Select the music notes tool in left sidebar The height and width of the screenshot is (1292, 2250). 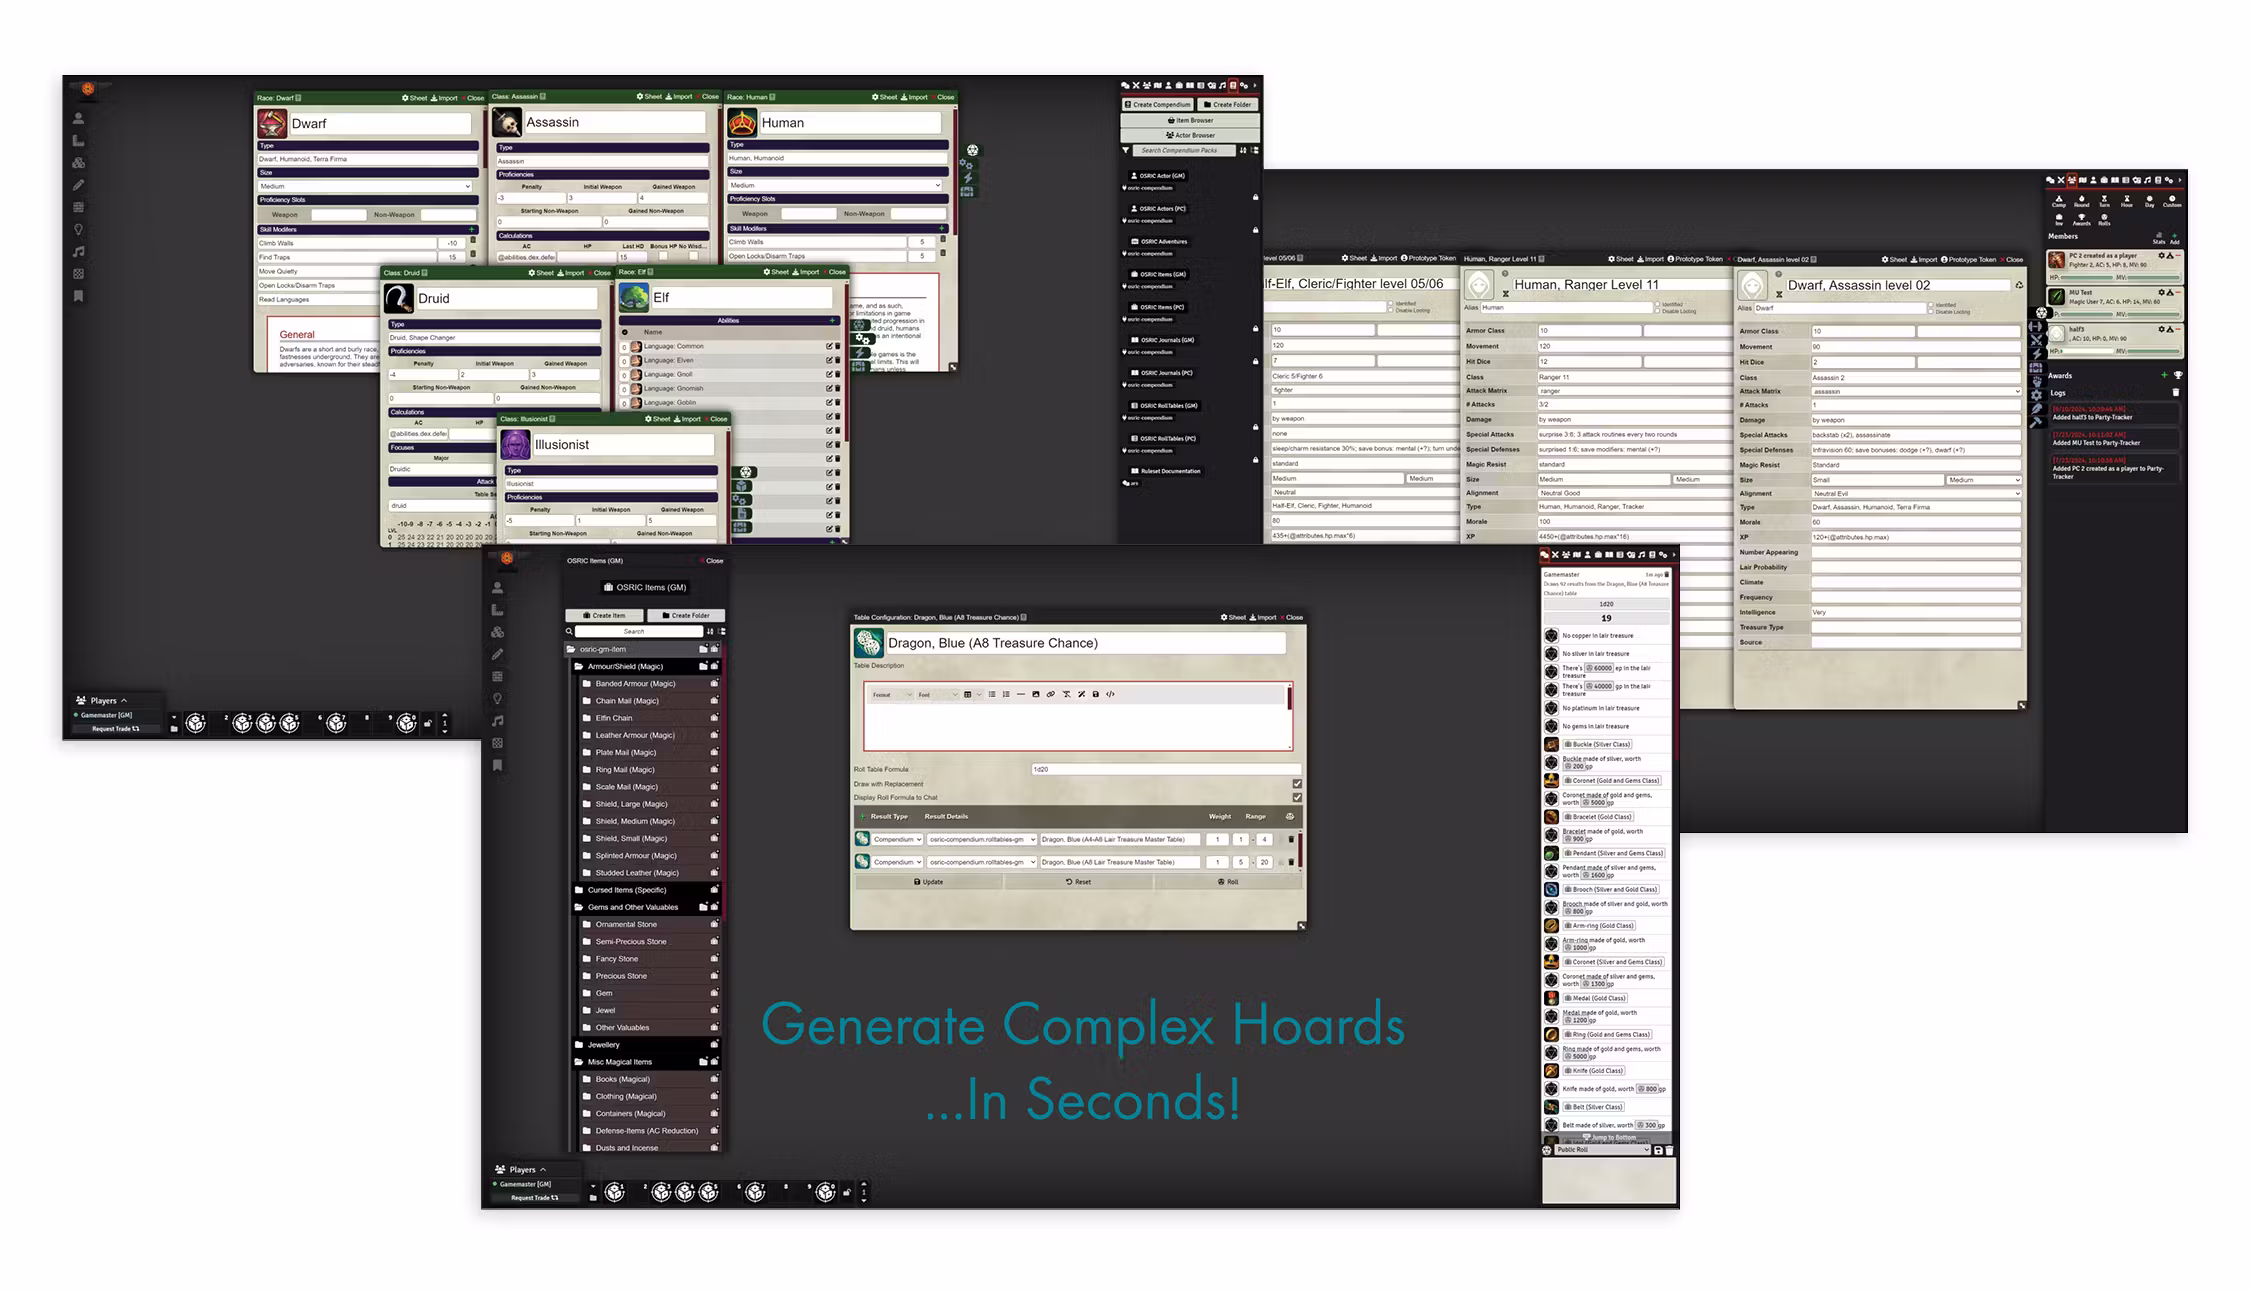[x=78, y=252]
